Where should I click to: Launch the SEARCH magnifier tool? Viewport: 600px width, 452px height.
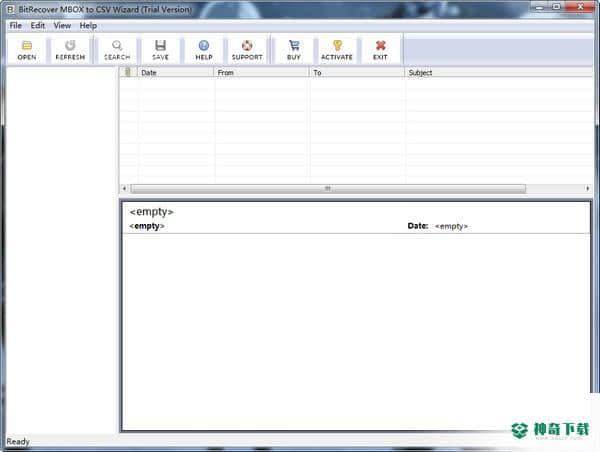(x=117, y=50)
